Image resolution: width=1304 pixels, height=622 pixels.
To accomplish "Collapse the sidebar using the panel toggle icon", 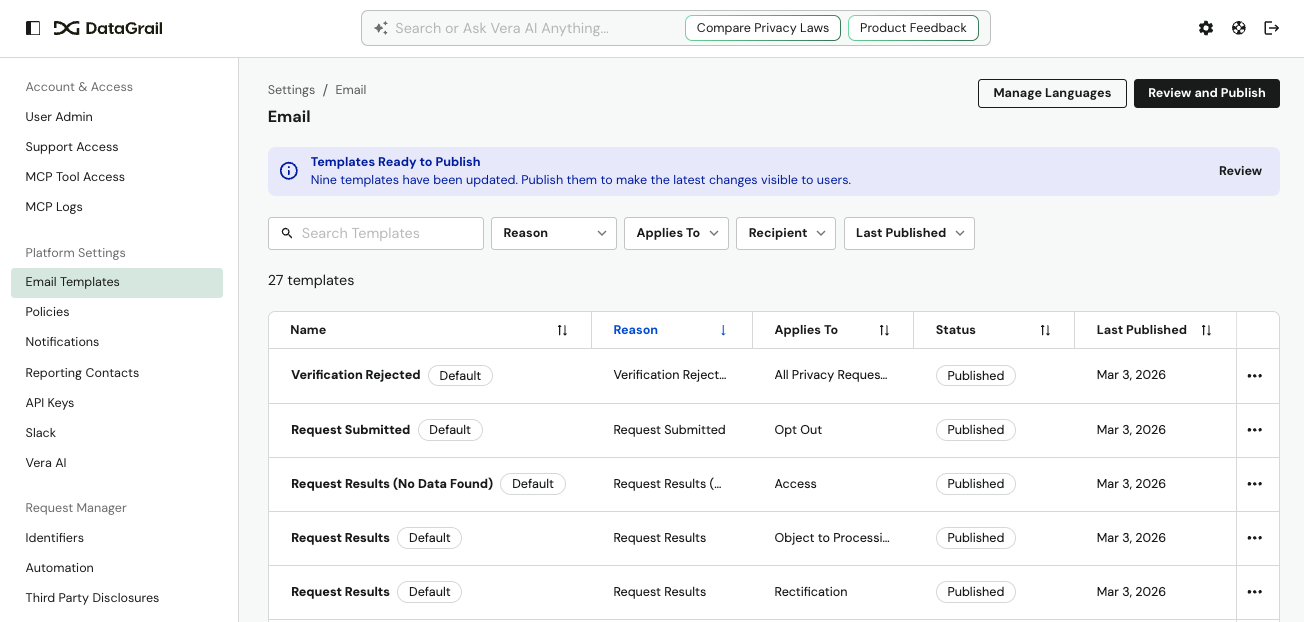I will point(33,28).
